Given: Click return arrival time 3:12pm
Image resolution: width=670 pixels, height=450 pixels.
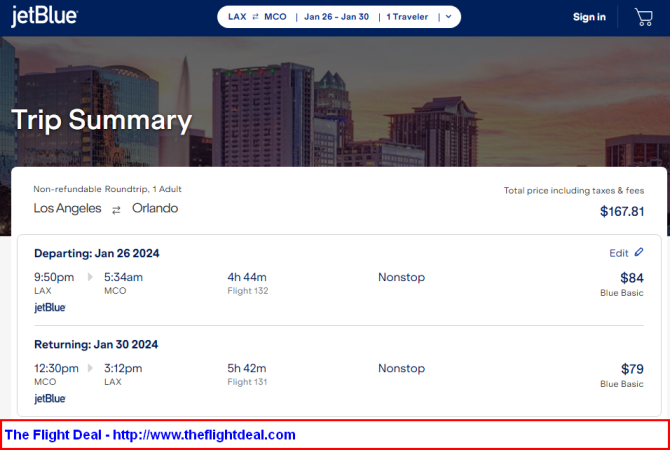Looking at the screenshot, I should click(x=123, y=368).
